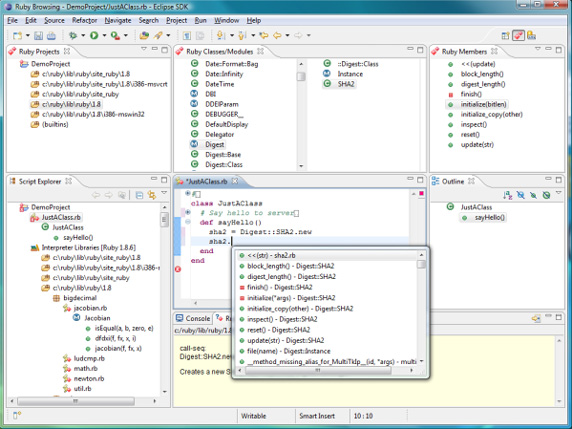The width and height of the screenshot is (572, 429).
Task: Click the status bar icon at bottom left
Action: (17, 415)
